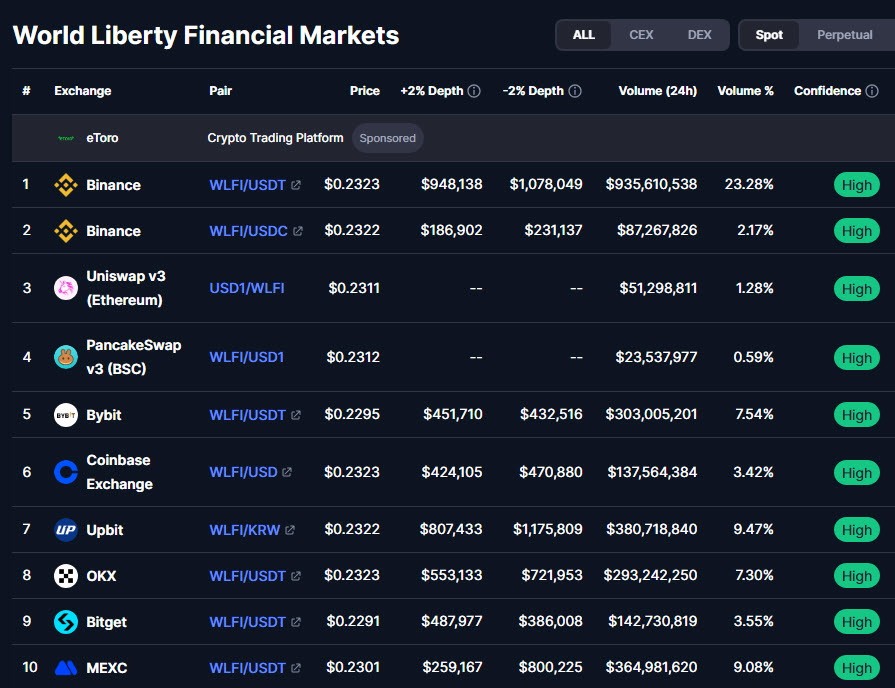Click the eToro sponsored exchange name

coord(102,138)
